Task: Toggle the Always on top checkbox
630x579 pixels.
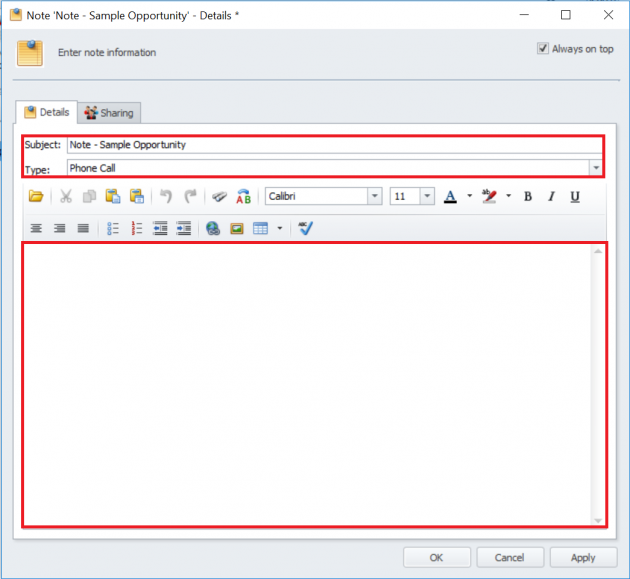Action: pos(543,48)
